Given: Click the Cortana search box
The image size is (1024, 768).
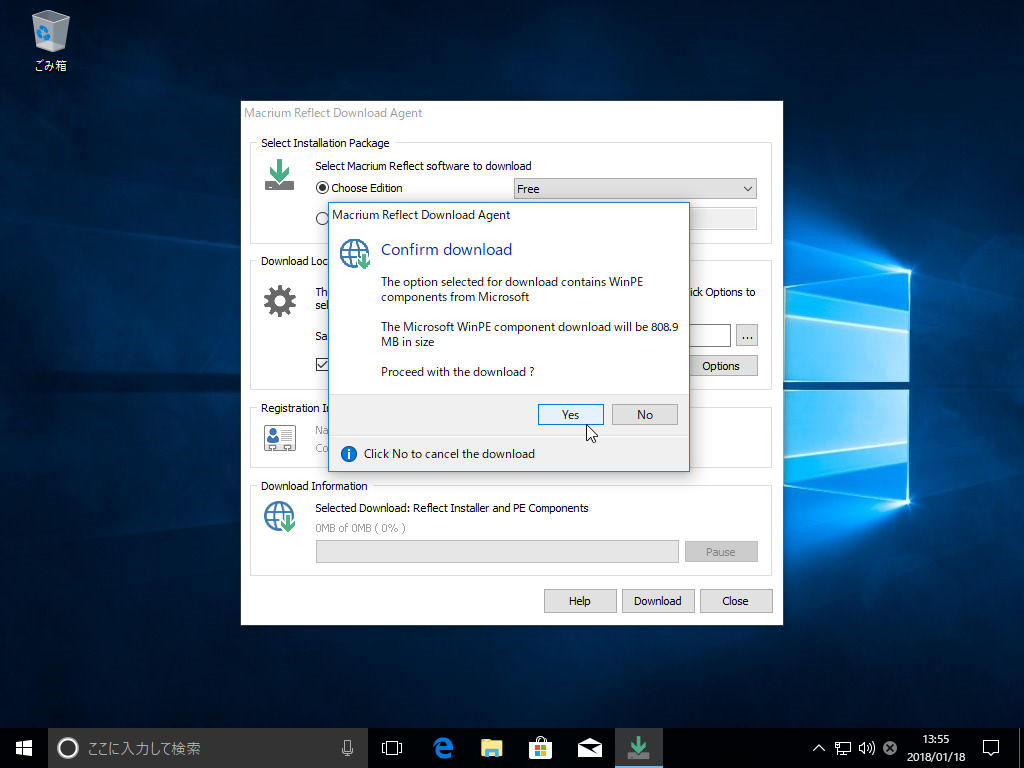Looking at the screenshot, I should [208, 748].
